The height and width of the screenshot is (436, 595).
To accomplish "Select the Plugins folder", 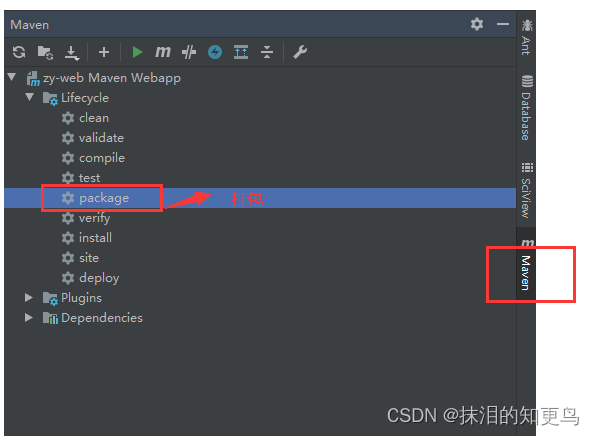I will [81, 298].
